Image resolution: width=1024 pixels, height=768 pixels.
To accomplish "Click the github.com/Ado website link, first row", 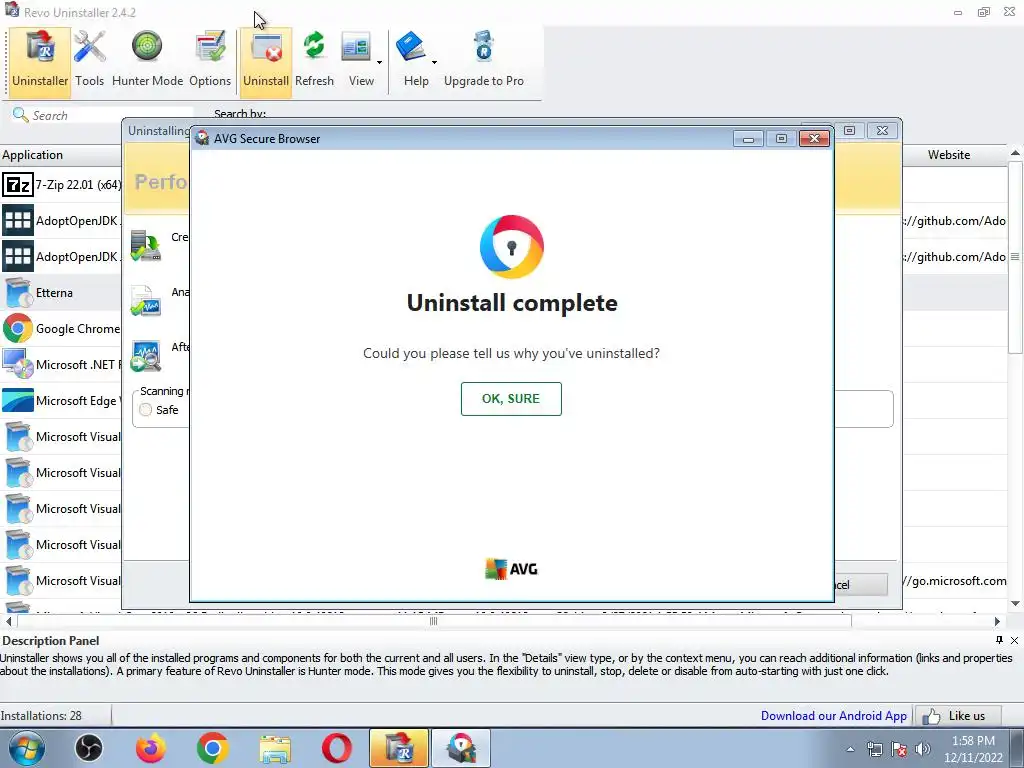I will (x=954, y=221).
